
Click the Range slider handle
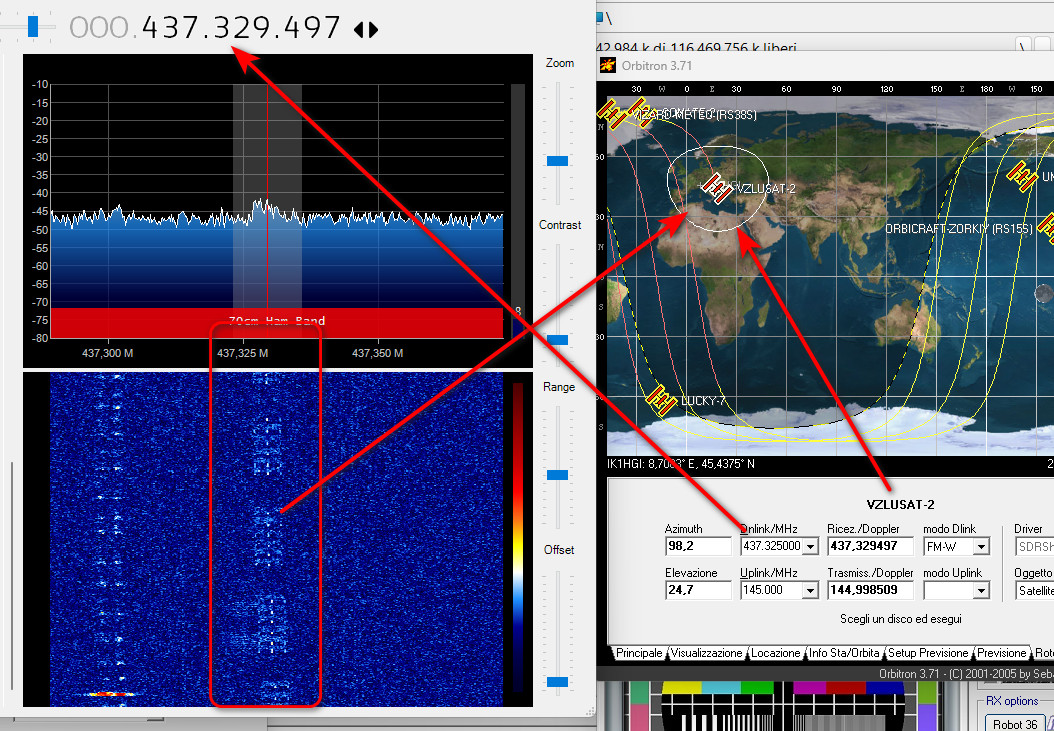click(x=557, y=474)
